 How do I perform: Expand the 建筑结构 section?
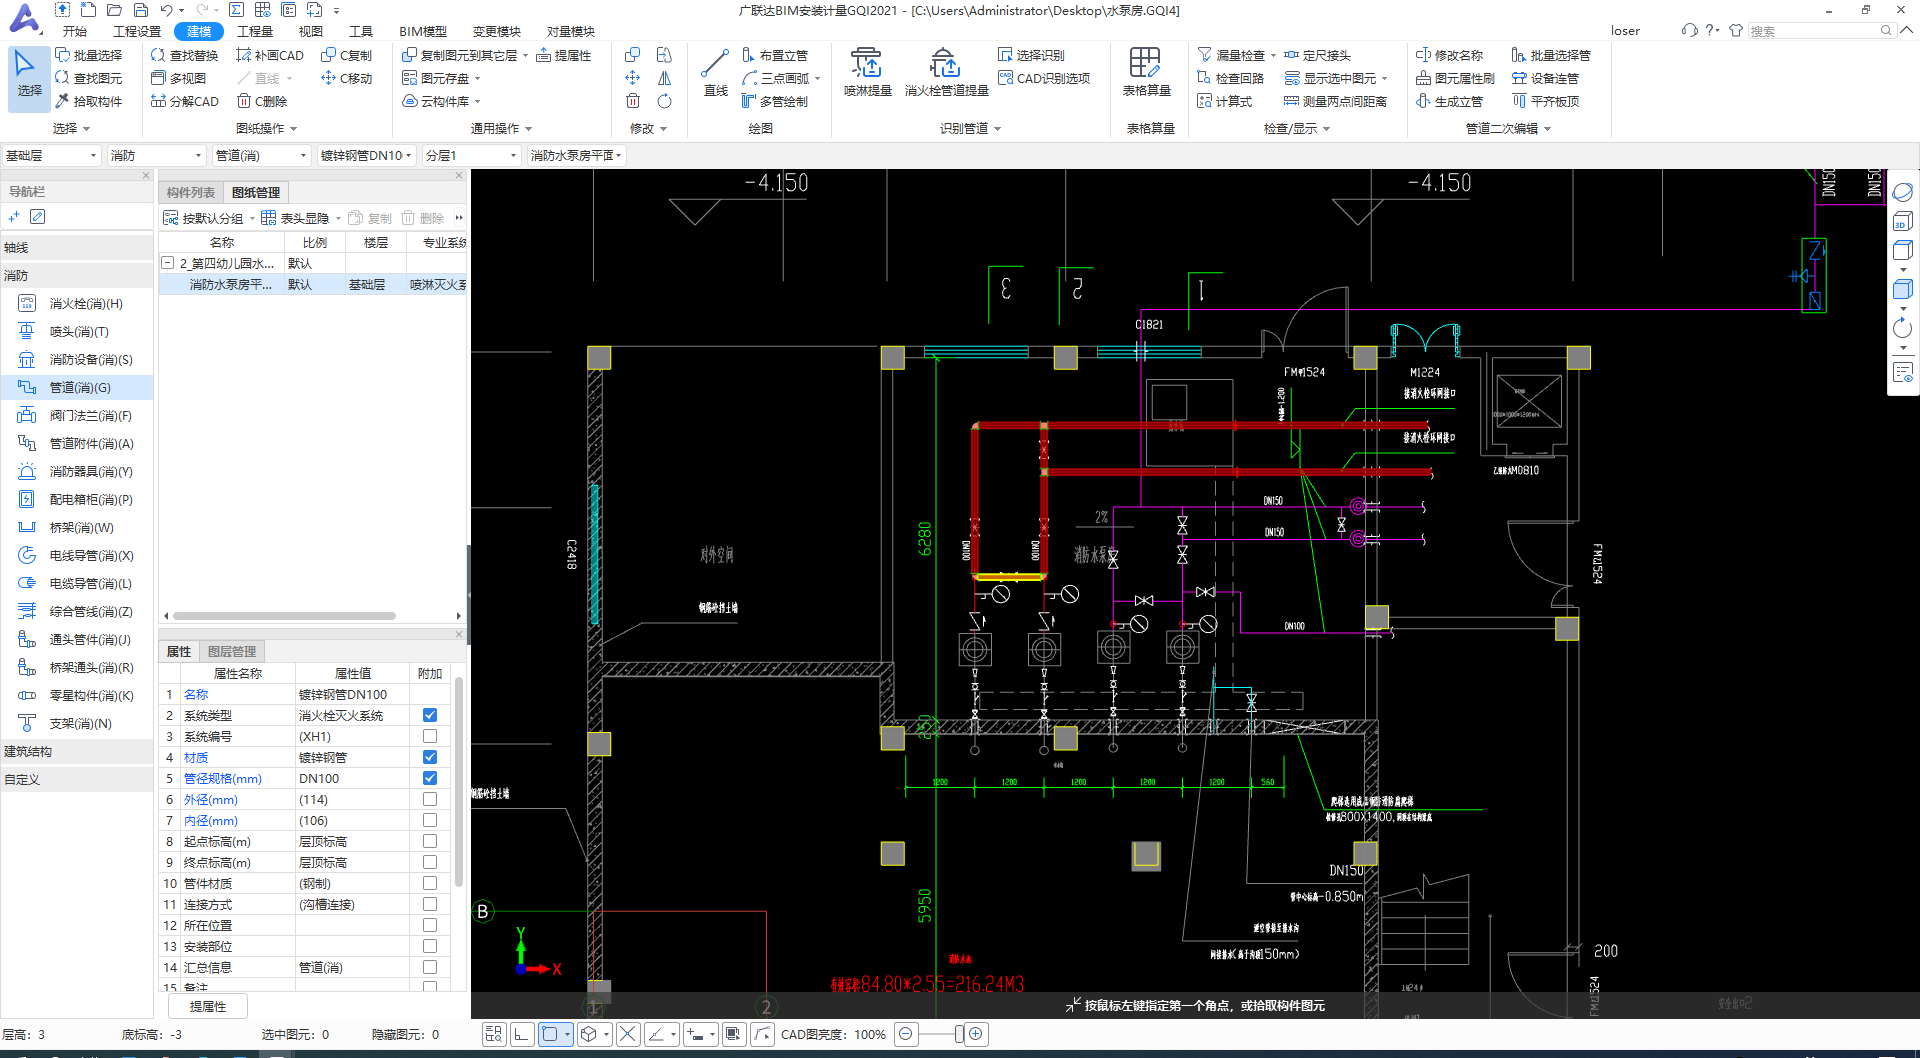pos(77,751)
